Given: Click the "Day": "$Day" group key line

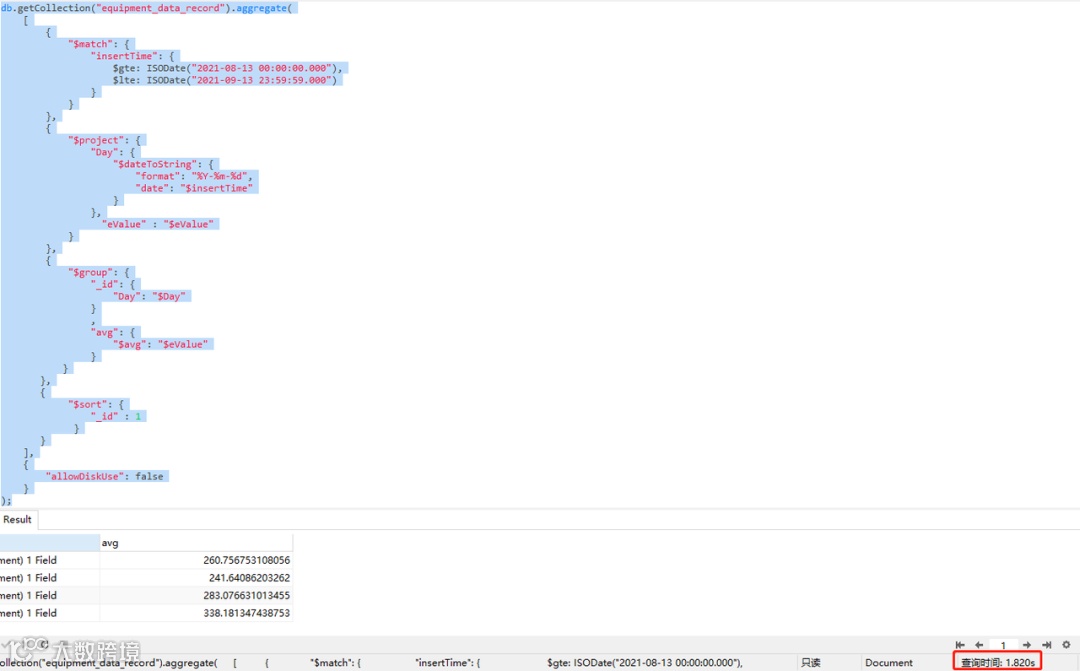Looking at the screenshot, I should pyautogui.click(x=149, y=296).
